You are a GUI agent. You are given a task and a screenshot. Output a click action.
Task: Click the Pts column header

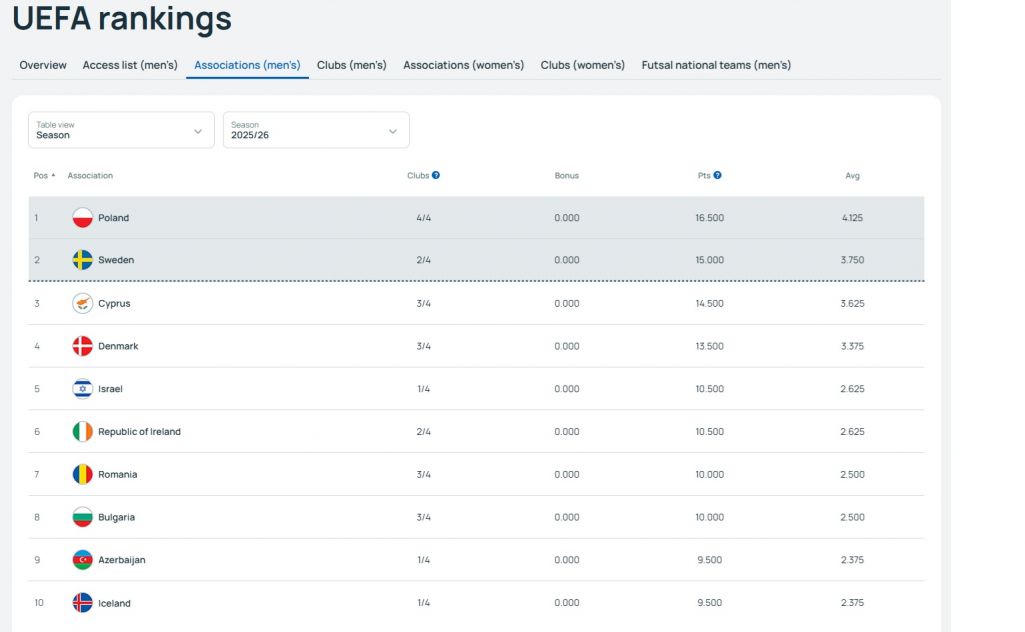pyautogui.click(x=704, y=175)
